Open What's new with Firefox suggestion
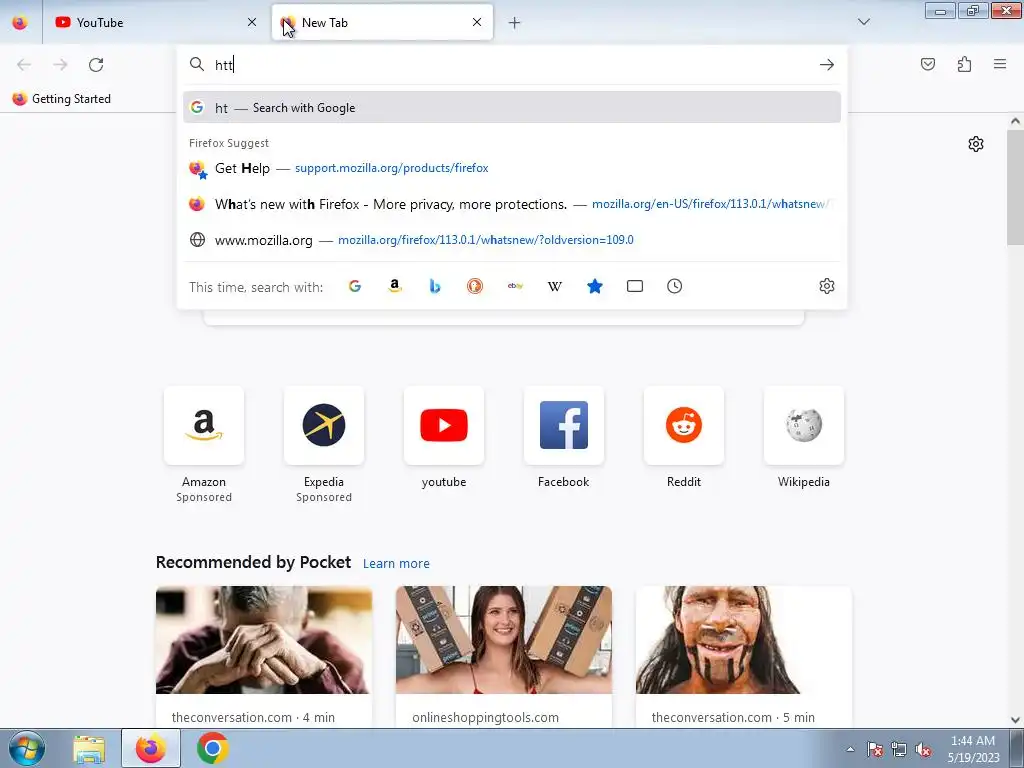 (x=512, y=204)
